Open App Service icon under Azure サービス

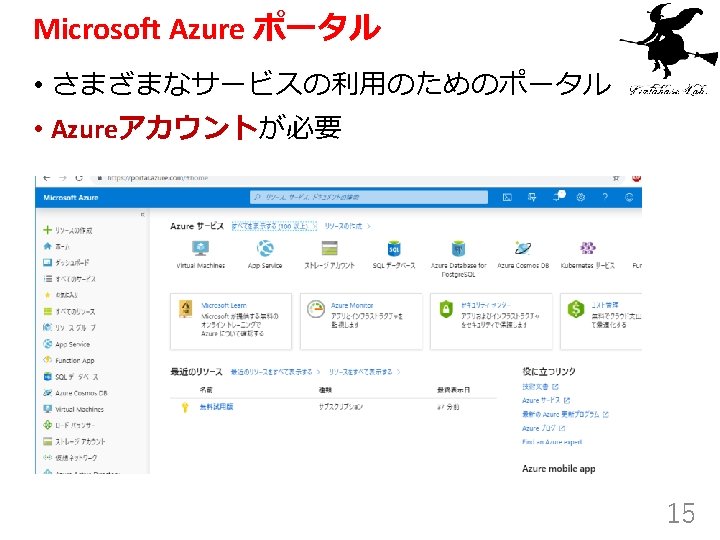pyautogui.click(x=265, y=248)
